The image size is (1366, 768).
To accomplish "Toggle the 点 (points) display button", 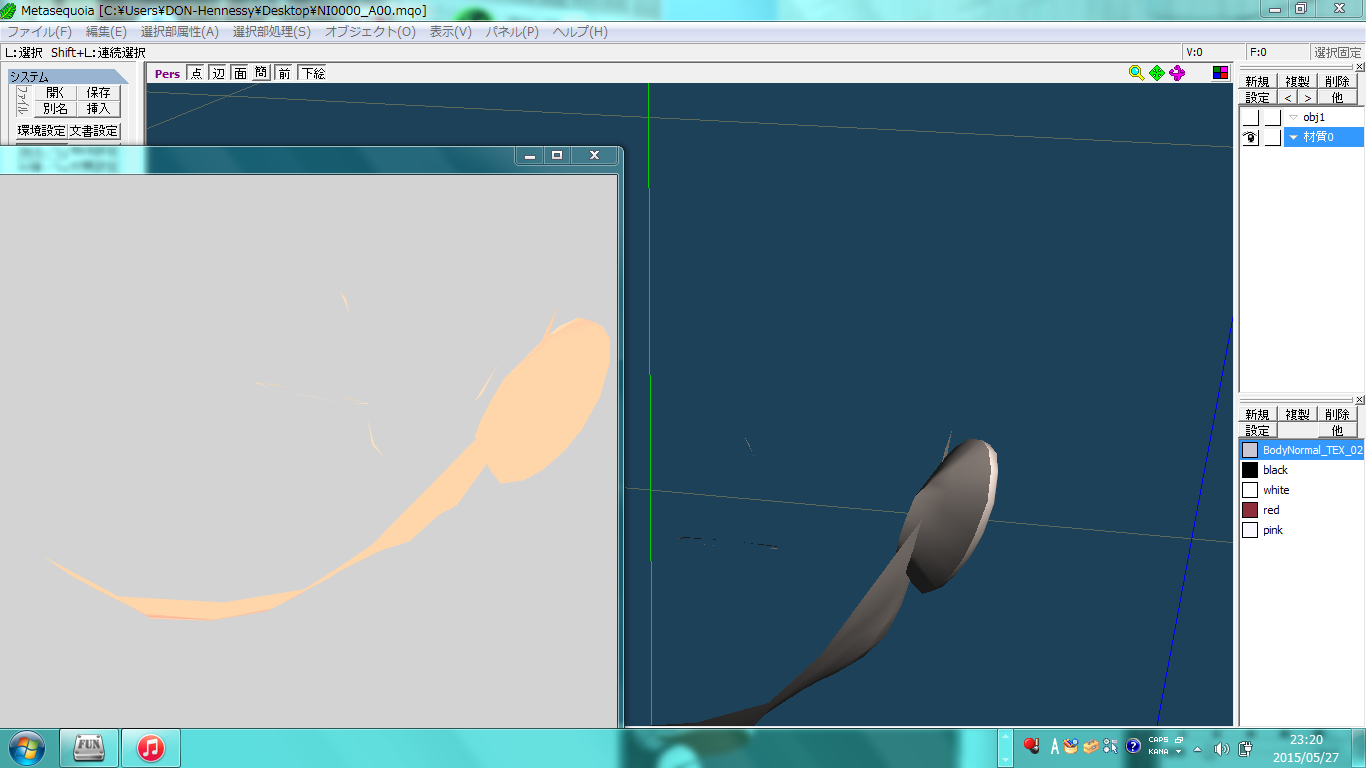I will coord(196,73).
